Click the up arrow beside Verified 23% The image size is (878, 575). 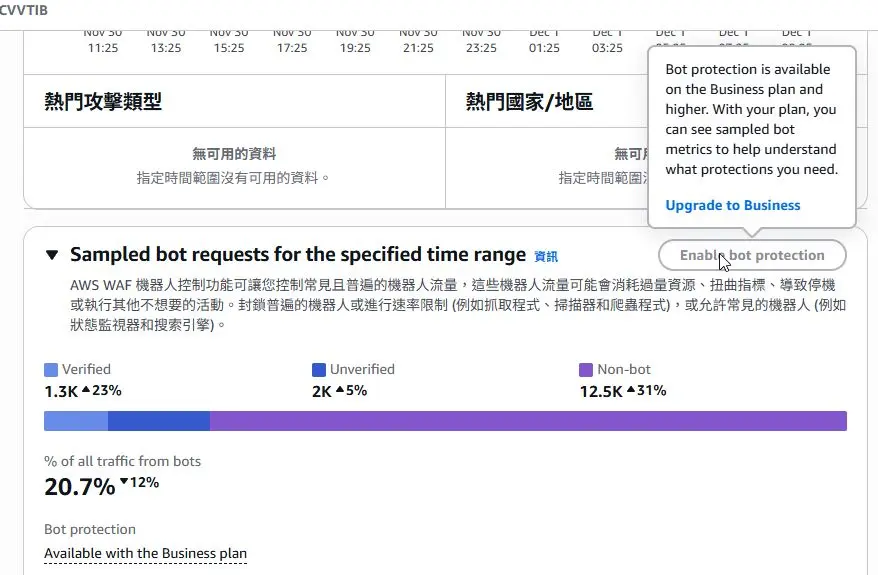point(87,391)
